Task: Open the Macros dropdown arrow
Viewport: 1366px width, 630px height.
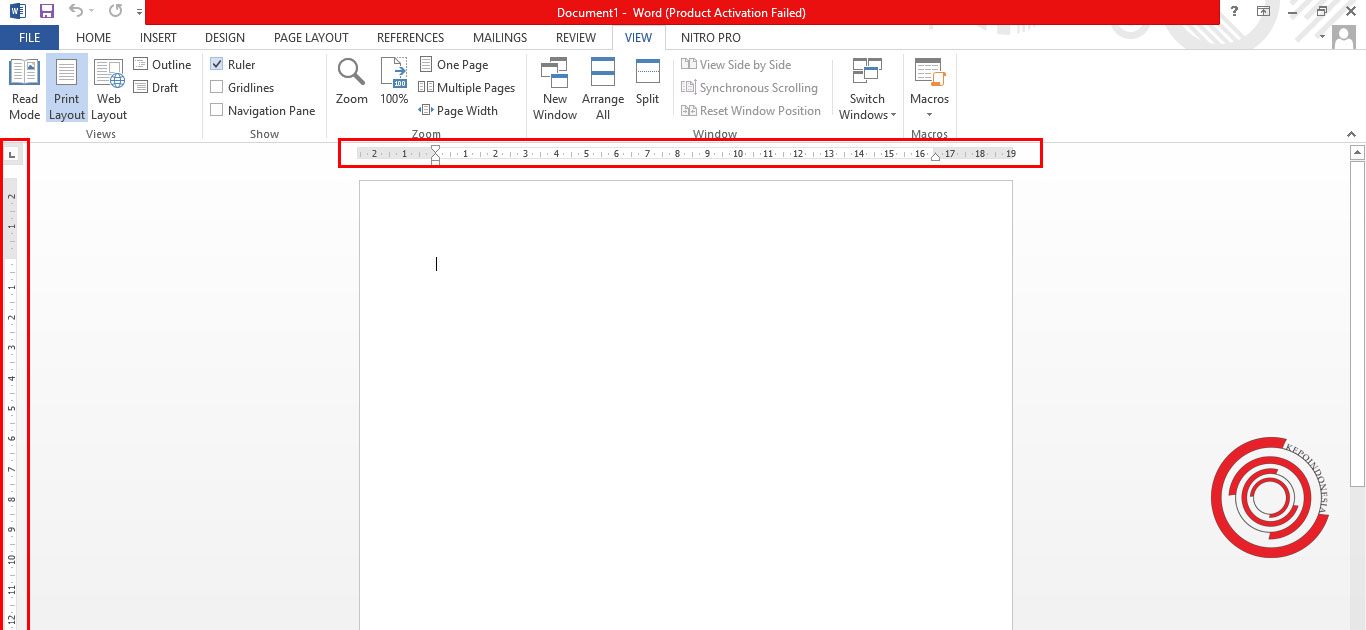Action: pyautogui.click(x=929, y=115)
